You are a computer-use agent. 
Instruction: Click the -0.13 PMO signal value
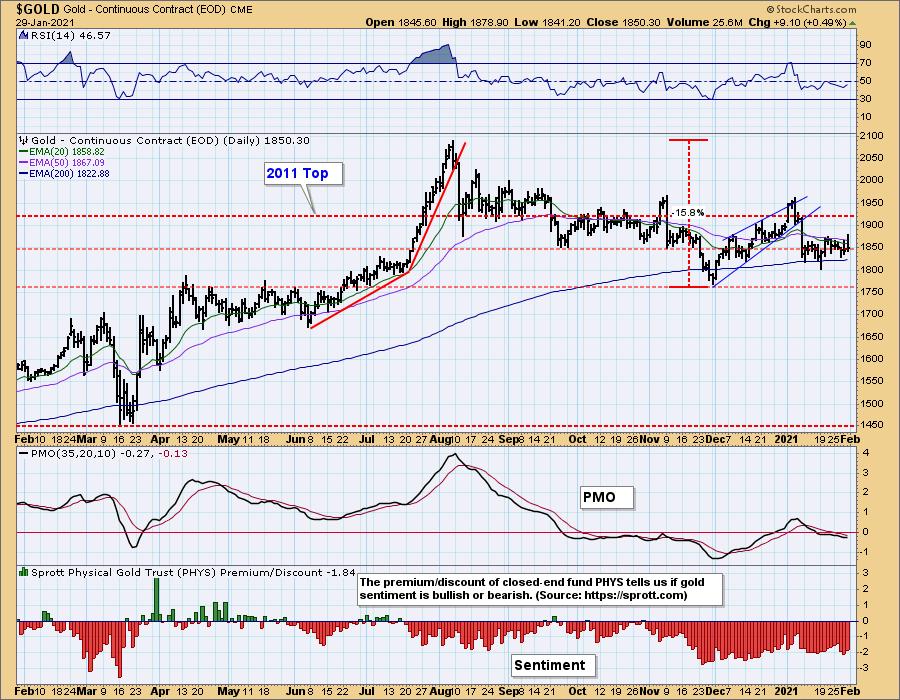coord(172,453)
